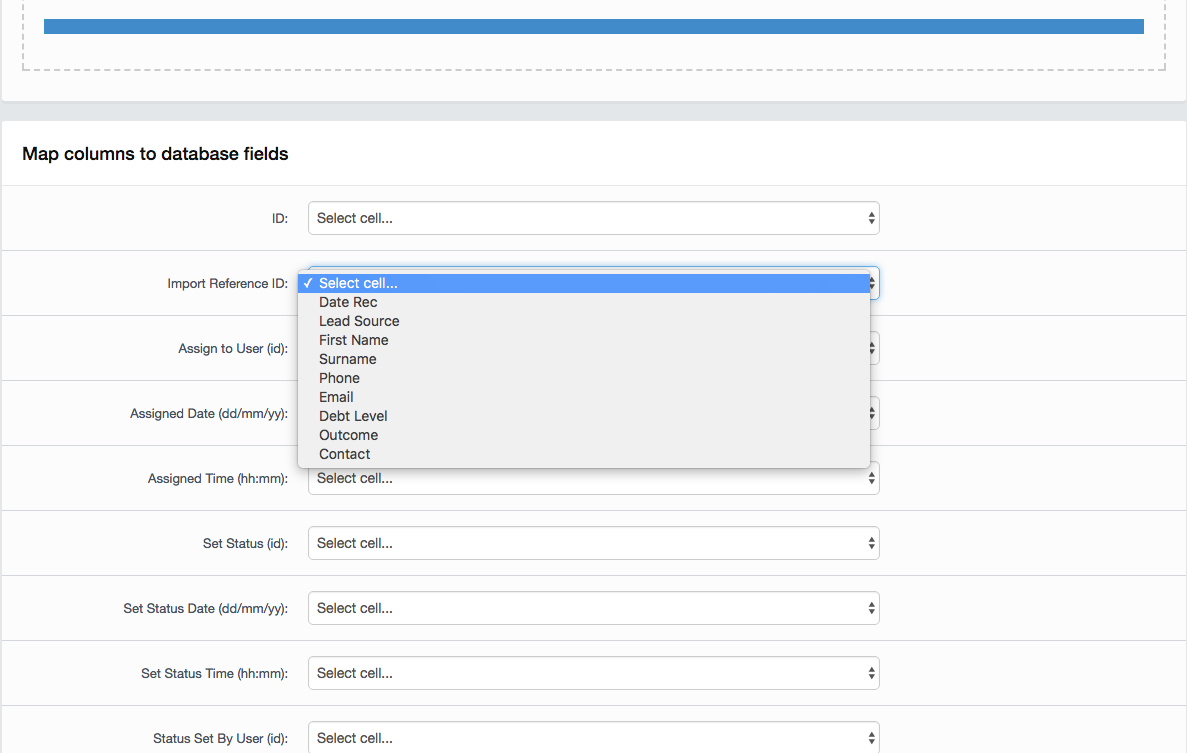Select 'Email' in the open dropdown
1187x753 pixels.
(336, 397)
